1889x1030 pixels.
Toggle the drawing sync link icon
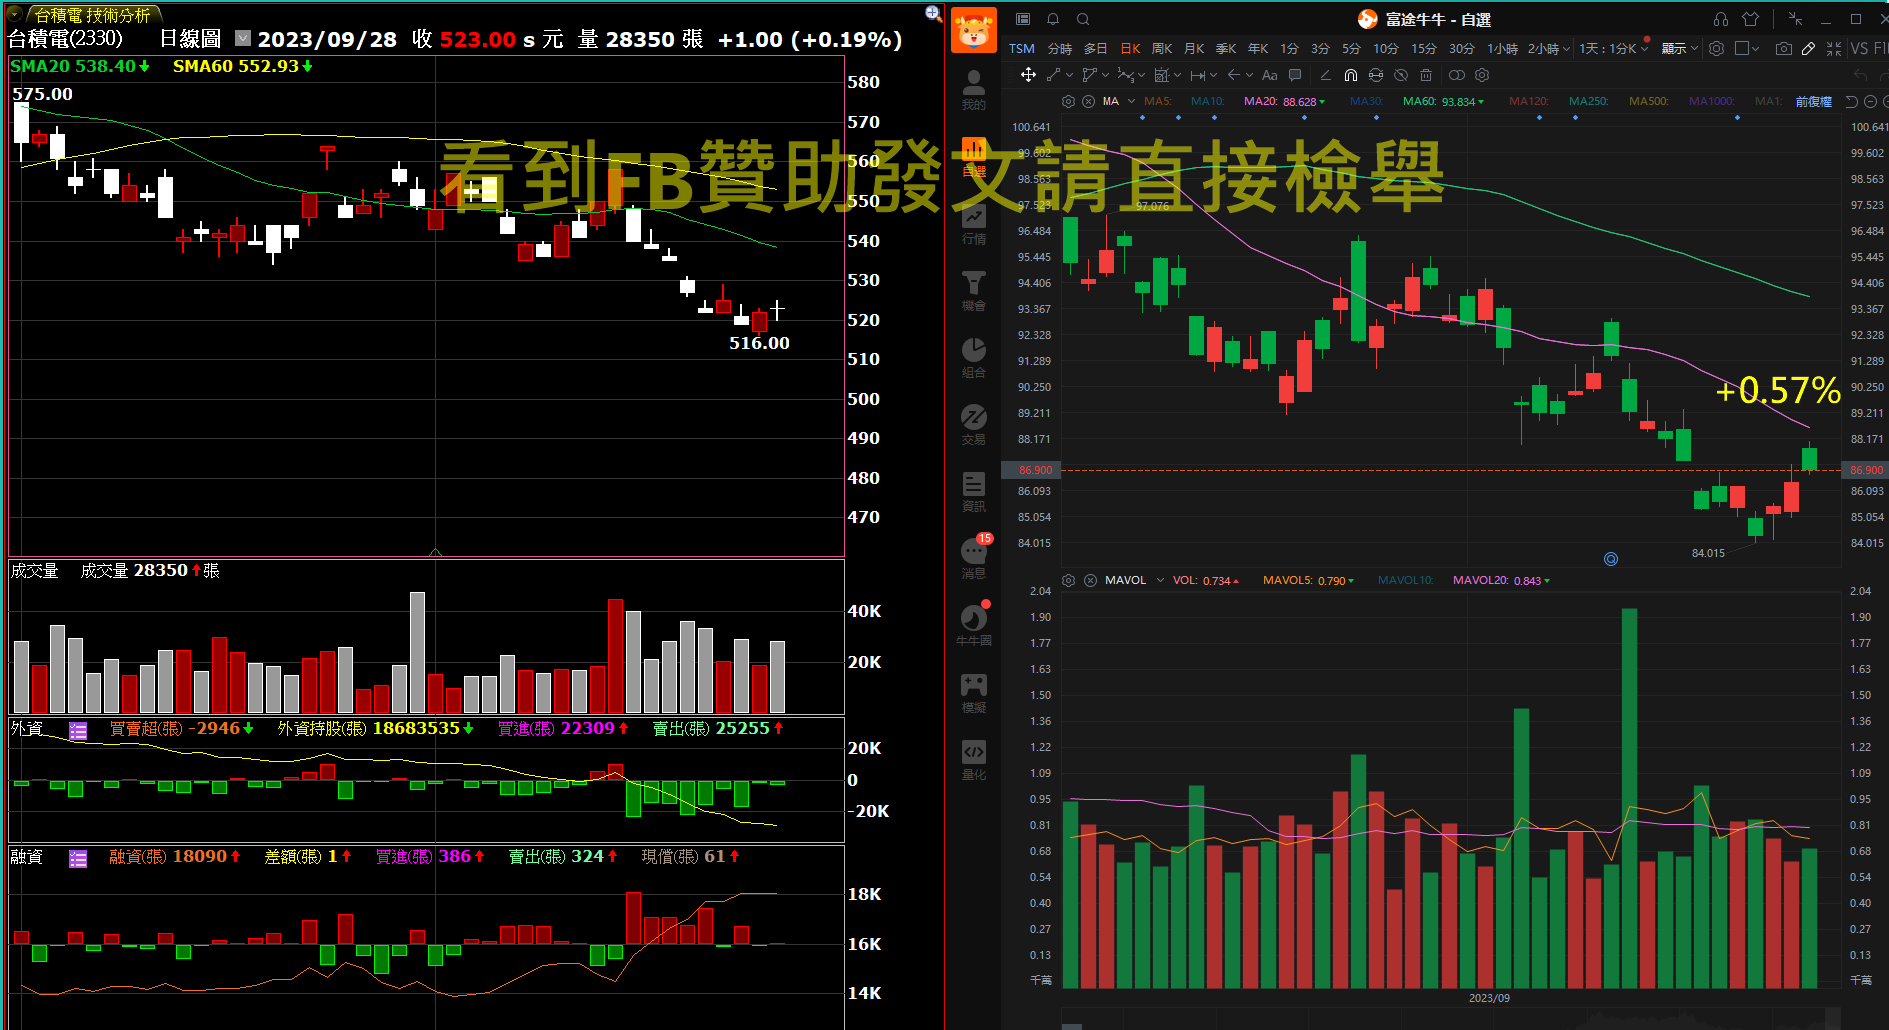tap(1376, 75)
